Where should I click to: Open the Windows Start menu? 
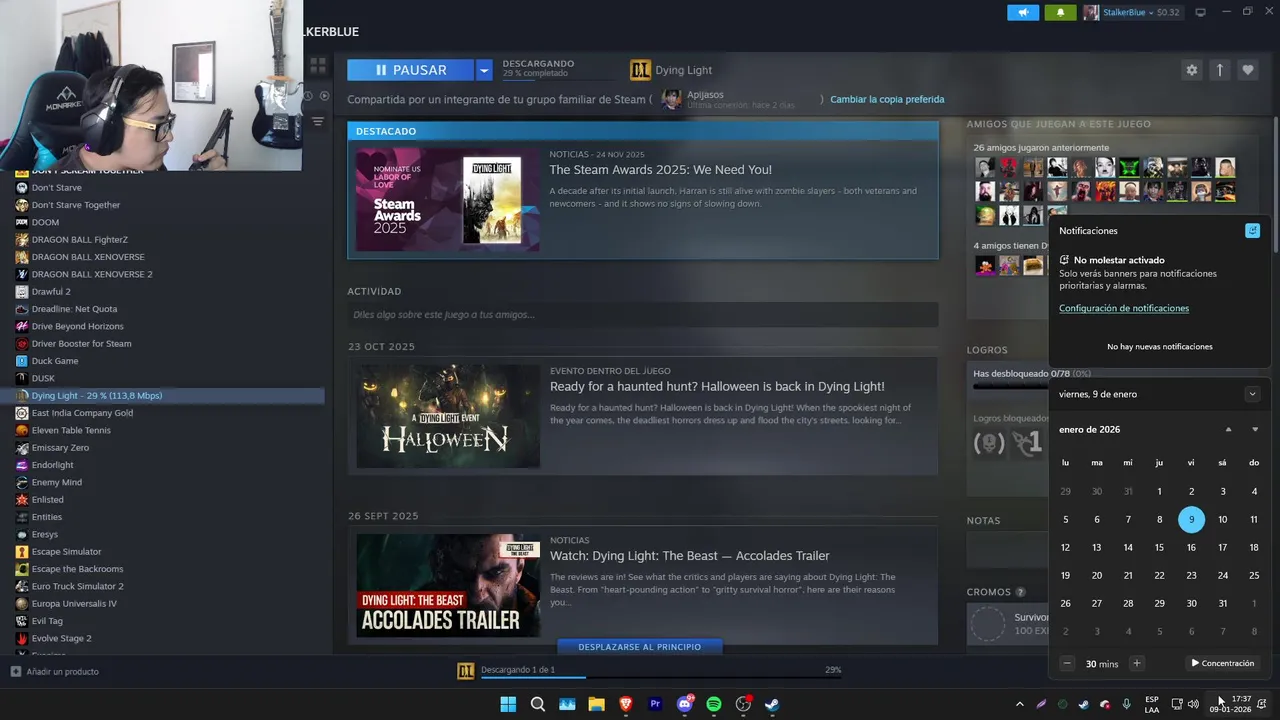pos(508,704)
